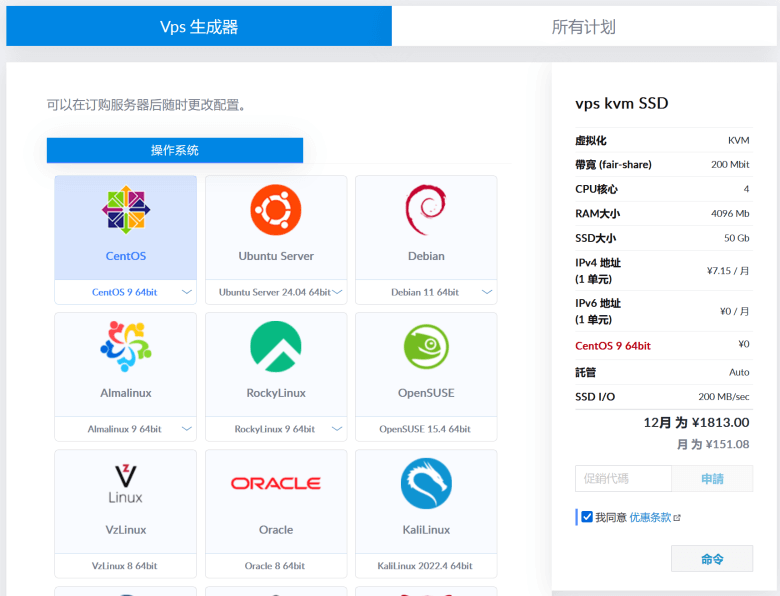
Task: Select the CentOS logo icon
Action: point(126,209)
